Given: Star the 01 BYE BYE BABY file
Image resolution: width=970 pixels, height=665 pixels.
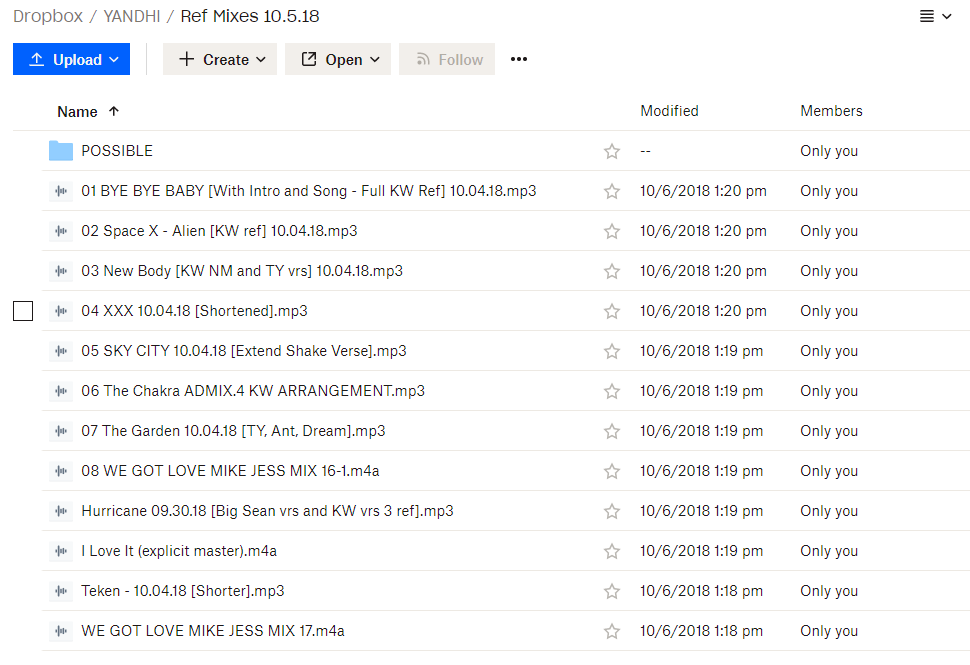Looking at the screenshot, I should 612,191.
